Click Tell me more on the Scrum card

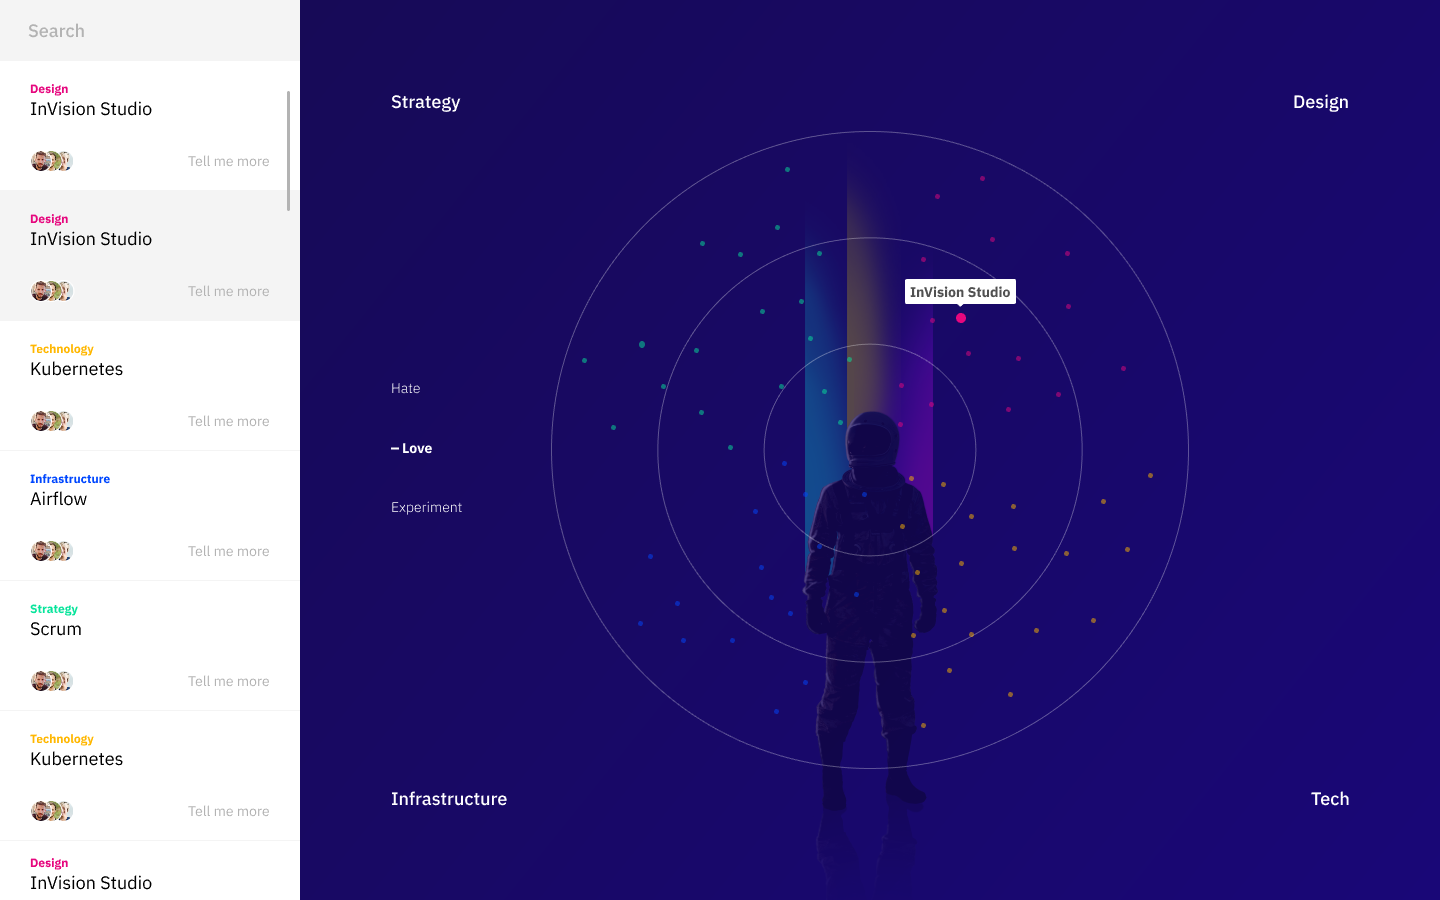pyautogui.click(x=228, y=680)
